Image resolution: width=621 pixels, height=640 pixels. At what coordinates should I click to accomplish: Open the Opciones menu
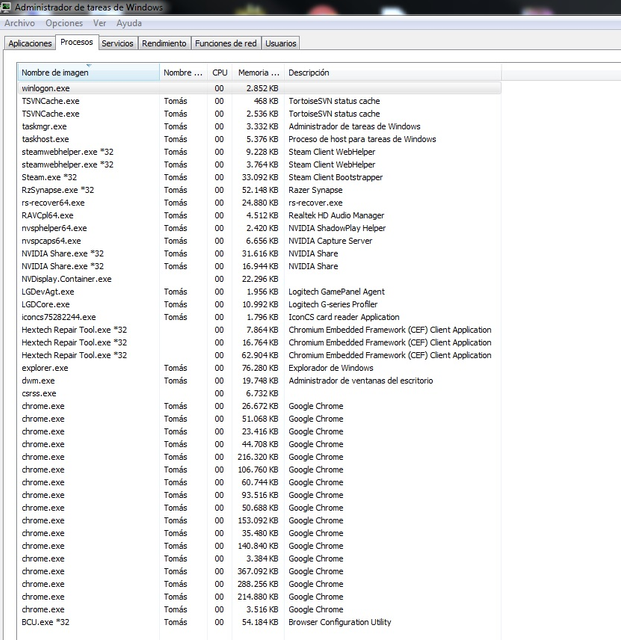pyautogui.click(x=64, y=23)
